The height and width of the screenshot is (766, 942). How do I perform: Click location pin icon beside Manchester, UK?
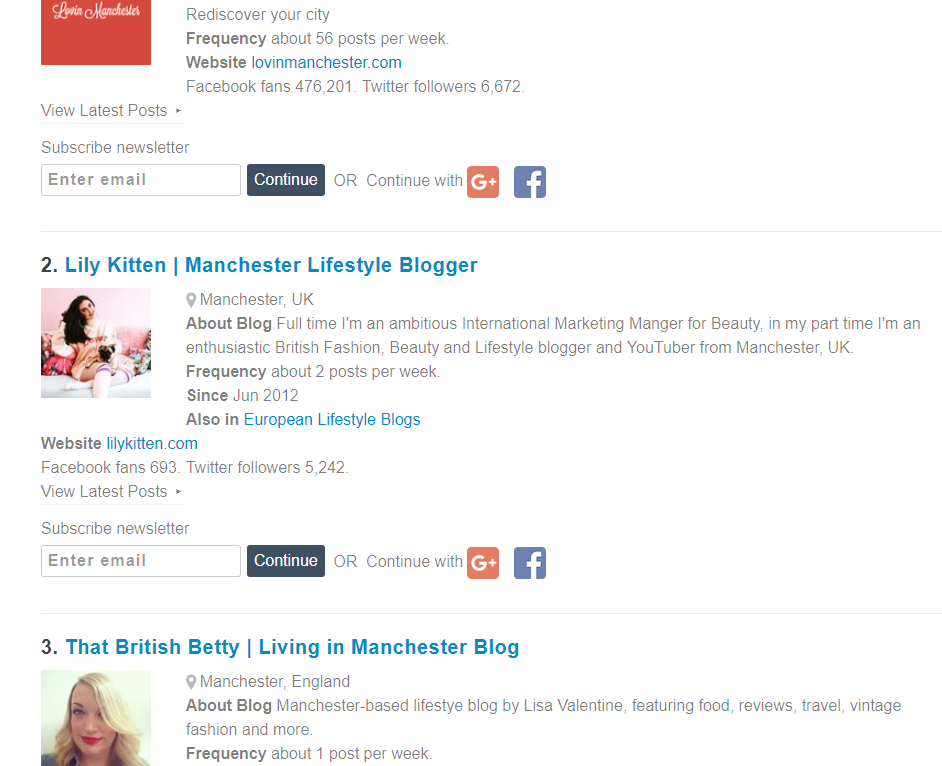(191, 300)
